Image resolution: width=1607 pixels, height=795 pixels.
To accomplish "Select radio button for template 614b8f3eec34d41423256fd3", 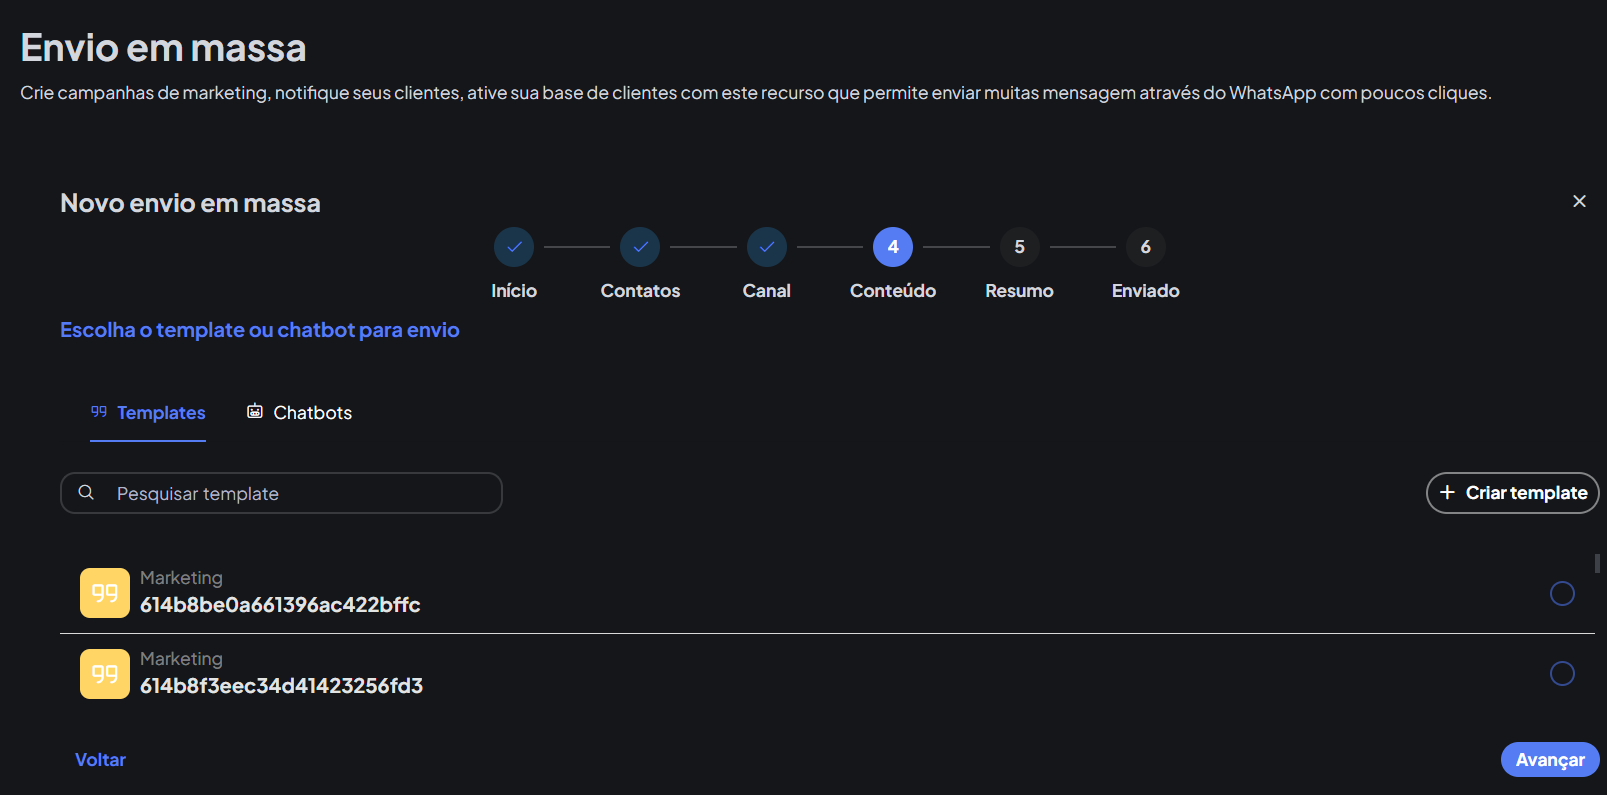I will point(1561,674).
